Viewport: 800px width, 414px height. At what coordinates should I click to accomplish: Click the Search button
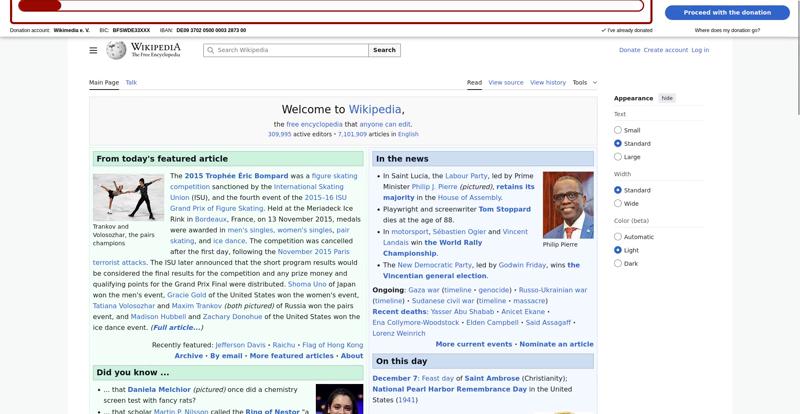pos(384,50)
